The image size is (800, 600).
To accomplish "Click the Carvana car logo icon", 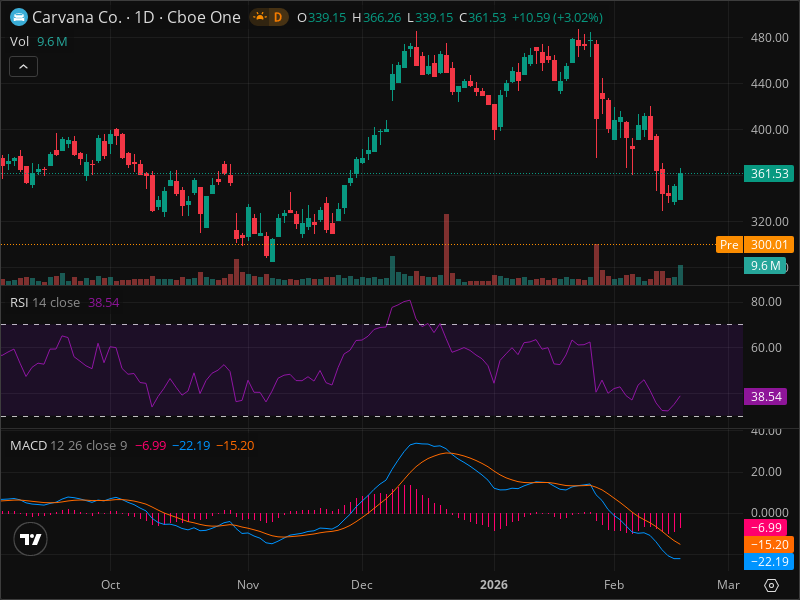I will pyautogui.click(x=19, y=17).
